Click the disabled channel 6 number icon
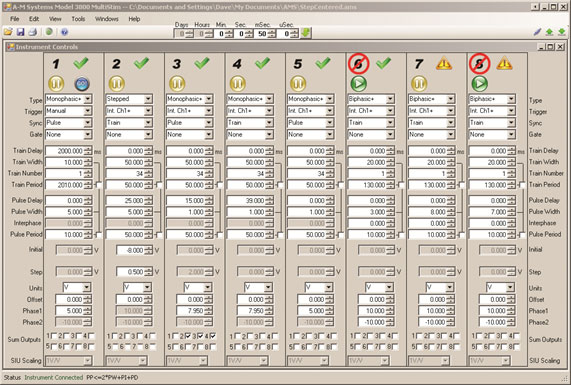571x385 pixels. [358, 64]
